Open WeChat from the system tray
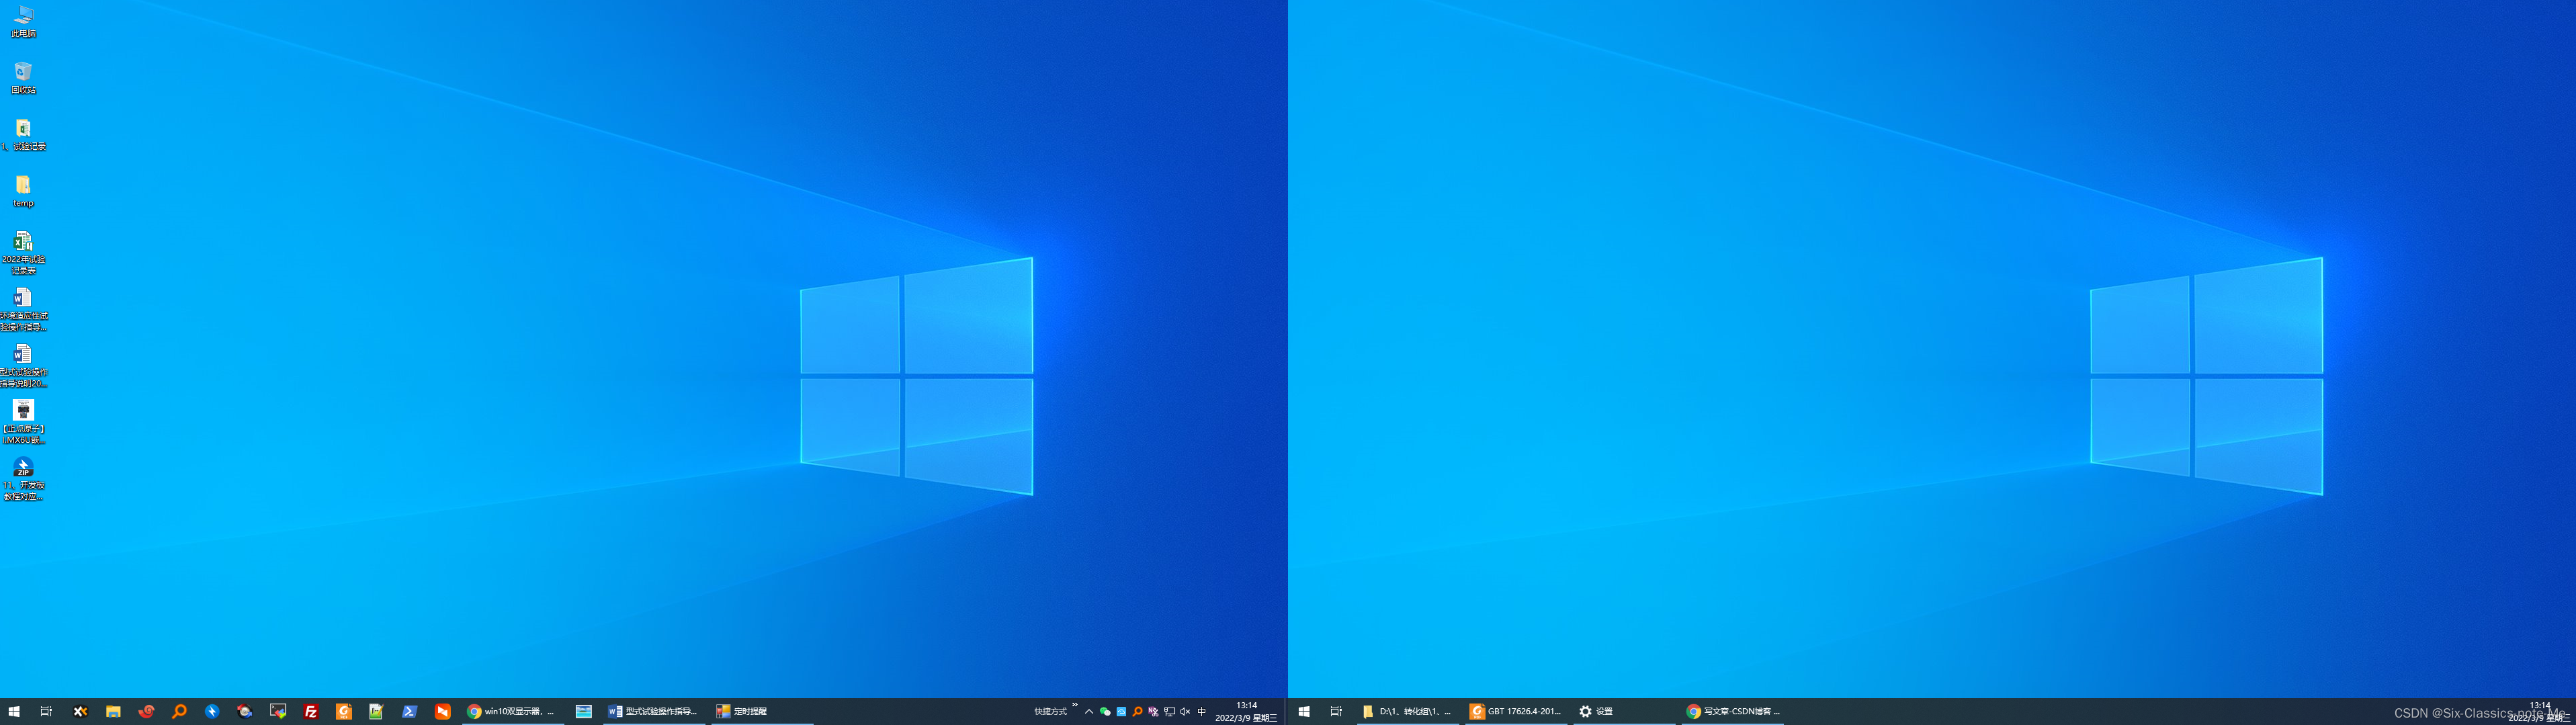 (x=1105, y=711)
